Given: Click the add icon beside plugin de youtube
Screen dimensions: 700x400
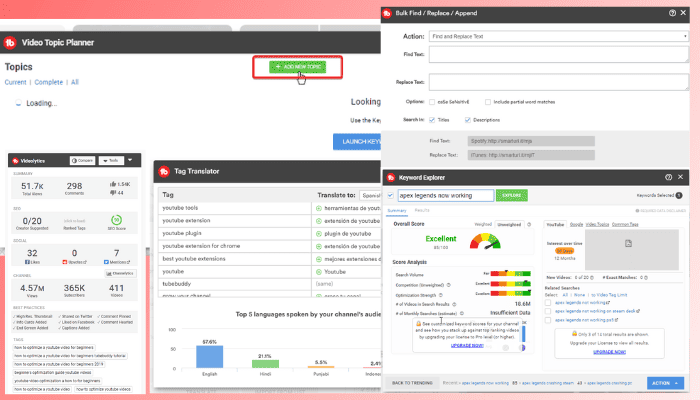Looking at the screenshot, I should (319, 233).
